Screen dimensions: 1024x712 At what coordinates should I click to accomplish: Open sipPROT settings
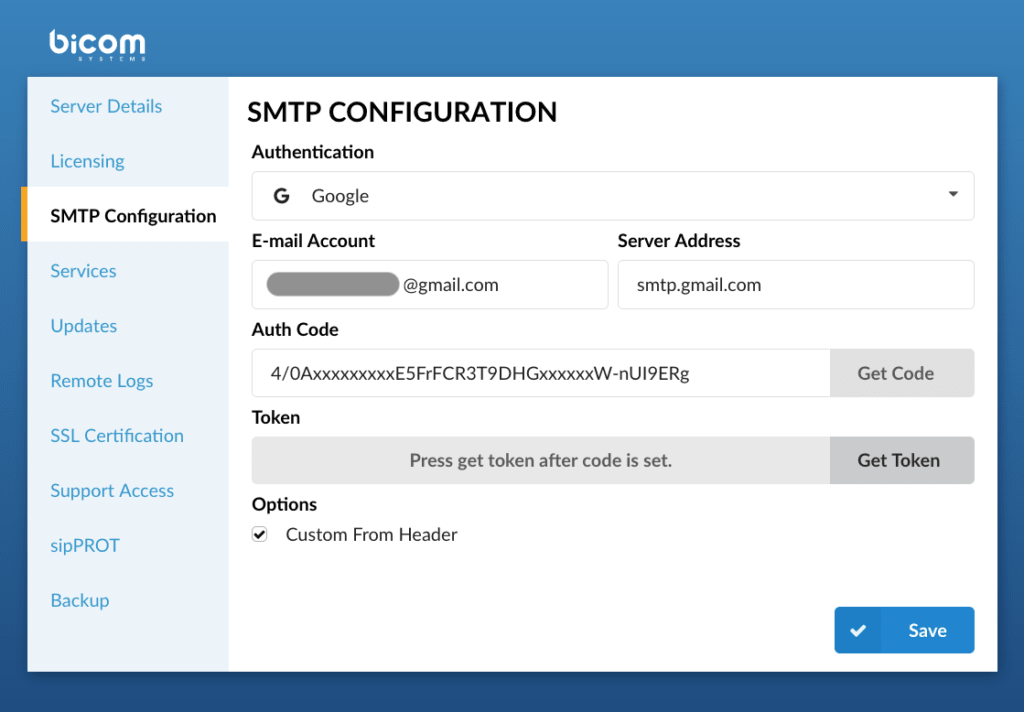(85, 545)
